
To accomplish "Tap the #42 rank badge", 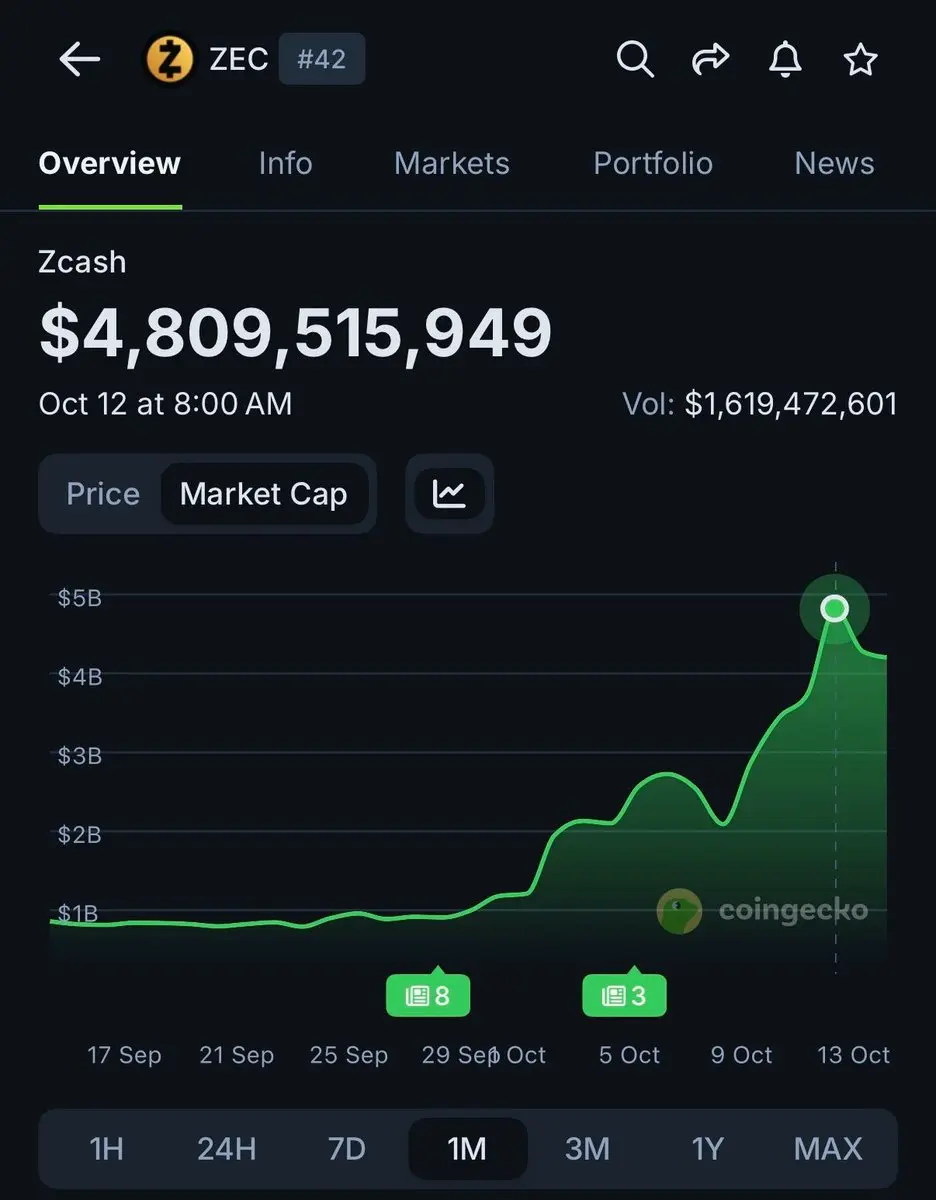I will 321,59.
